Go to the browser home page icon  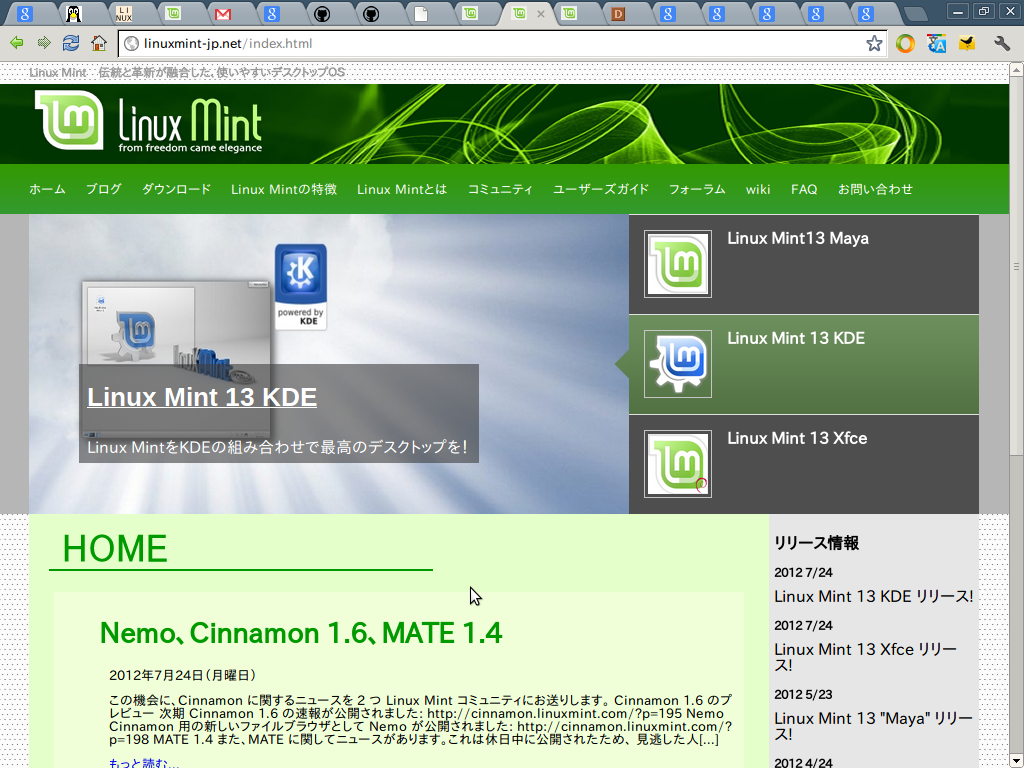(98, 43)
